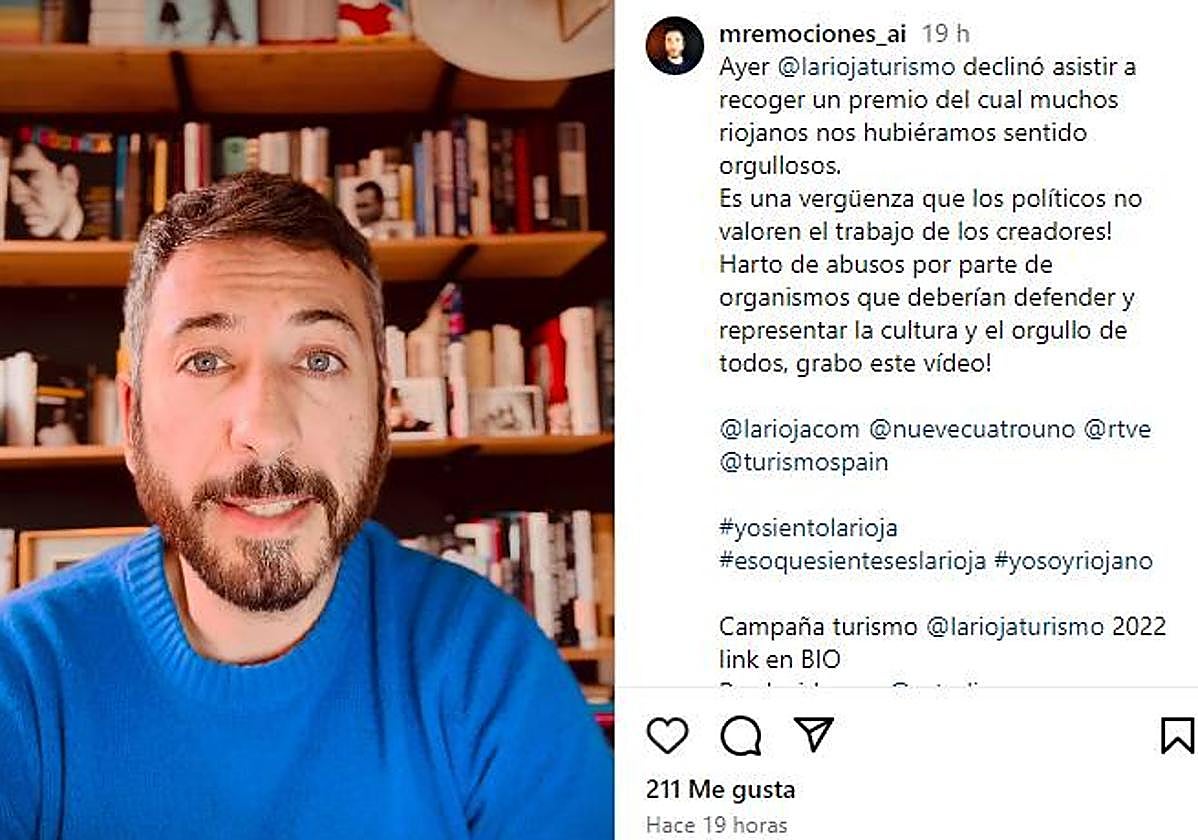Play the video of man in blue sweater
Viewport: 1198px width, 840px height.
point(306,420)
